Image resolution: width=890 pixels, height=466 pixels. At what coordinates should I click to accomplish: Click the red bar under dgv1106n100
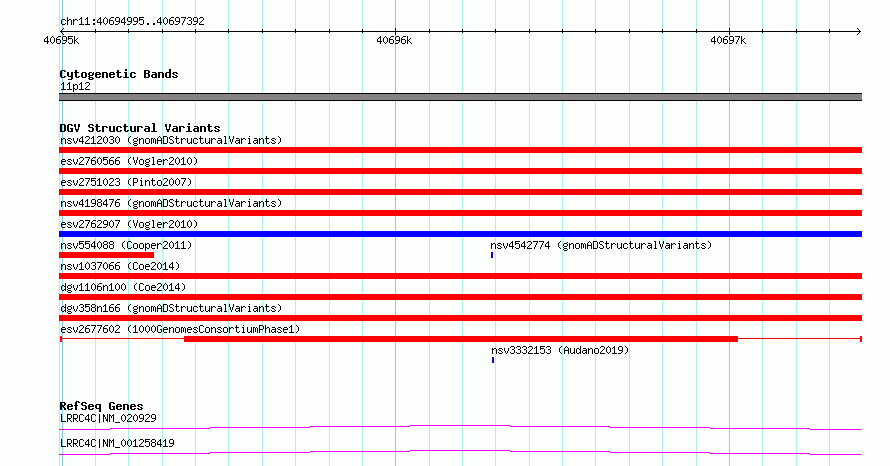[x=460, y=297]
